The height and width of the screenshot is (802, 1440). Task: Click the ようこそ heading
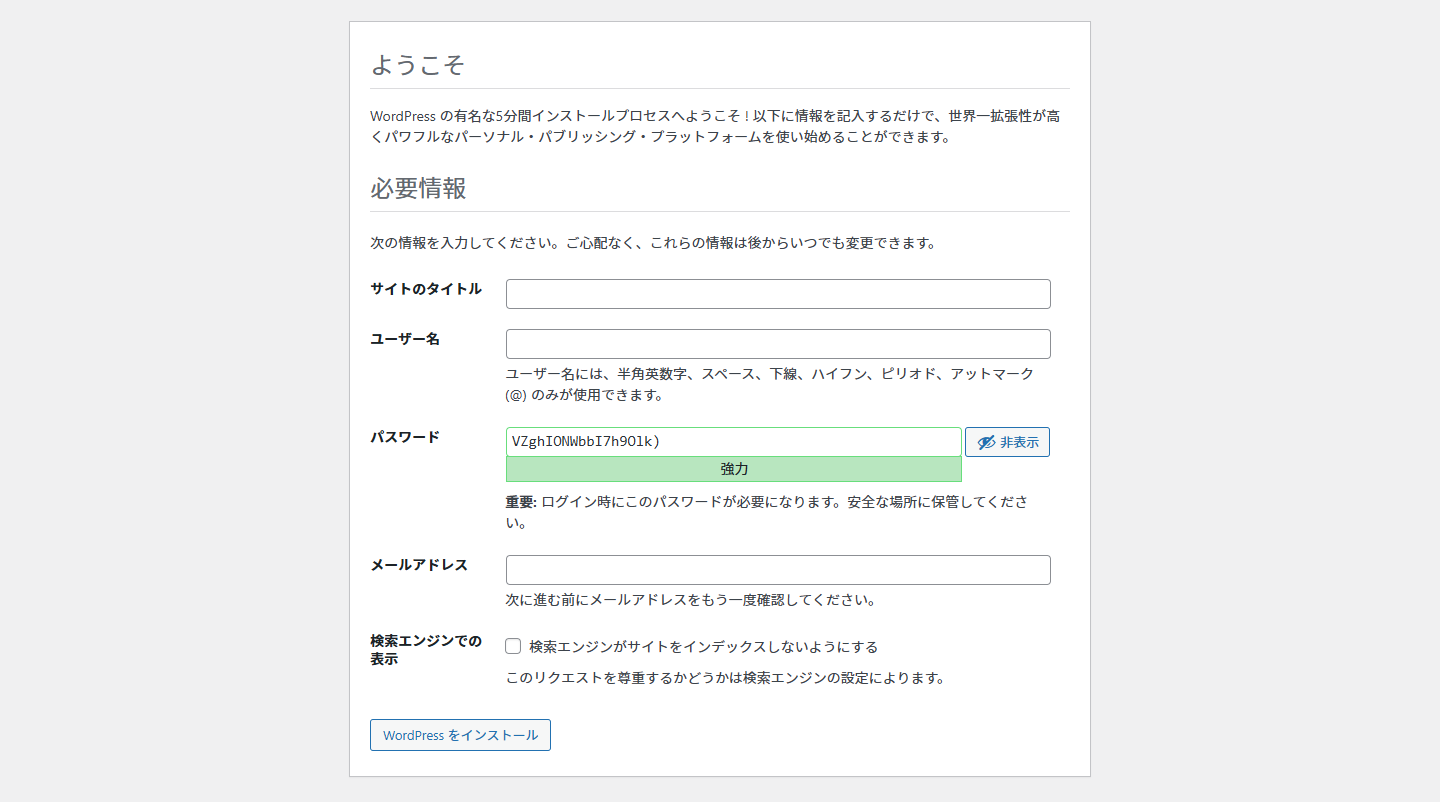click(418, 65)
